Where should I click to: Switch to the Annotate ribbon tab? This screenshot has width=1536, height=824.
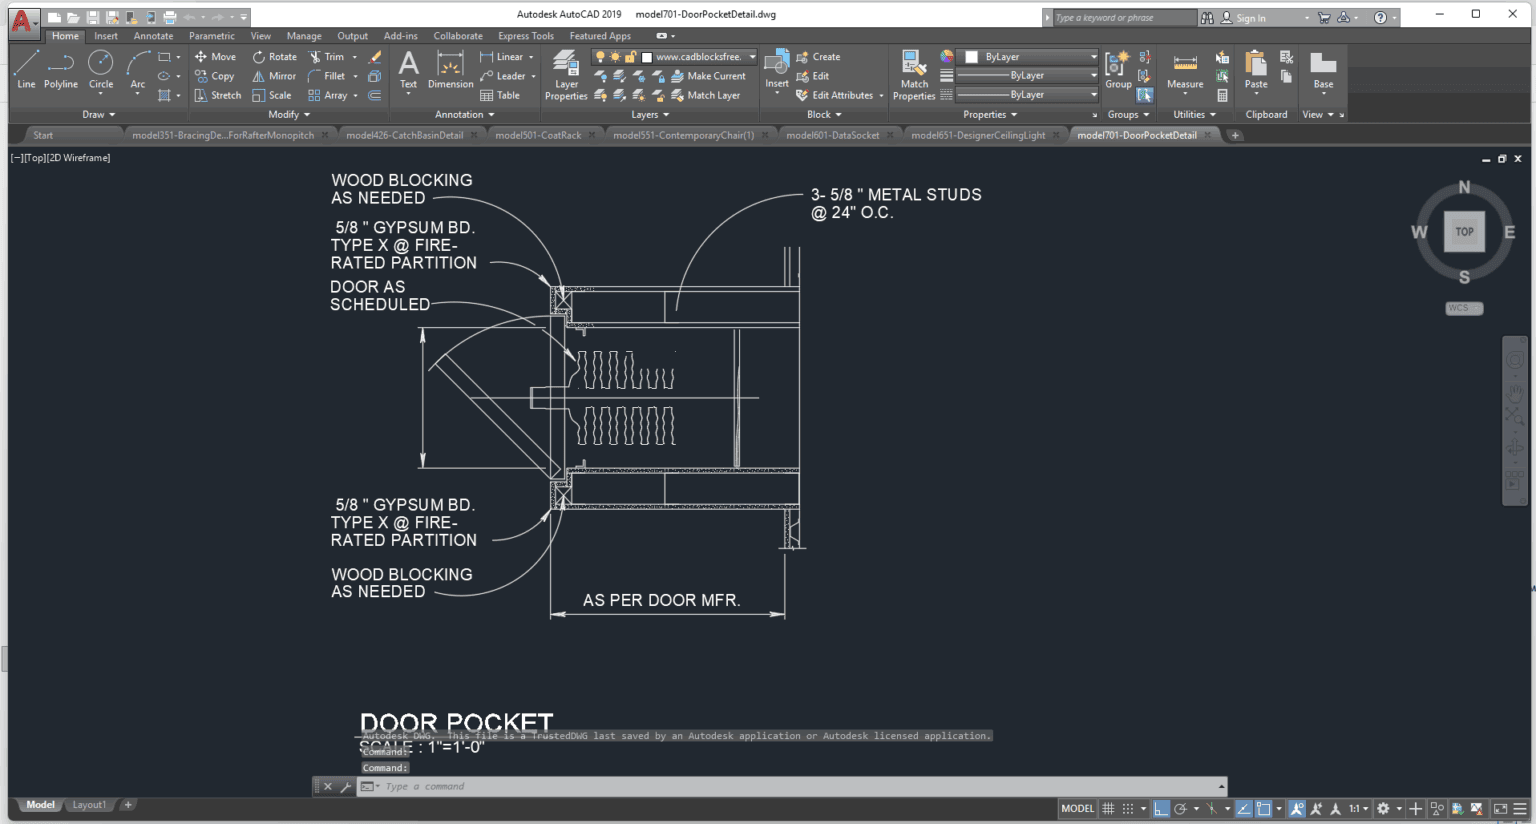pos(153,35)
